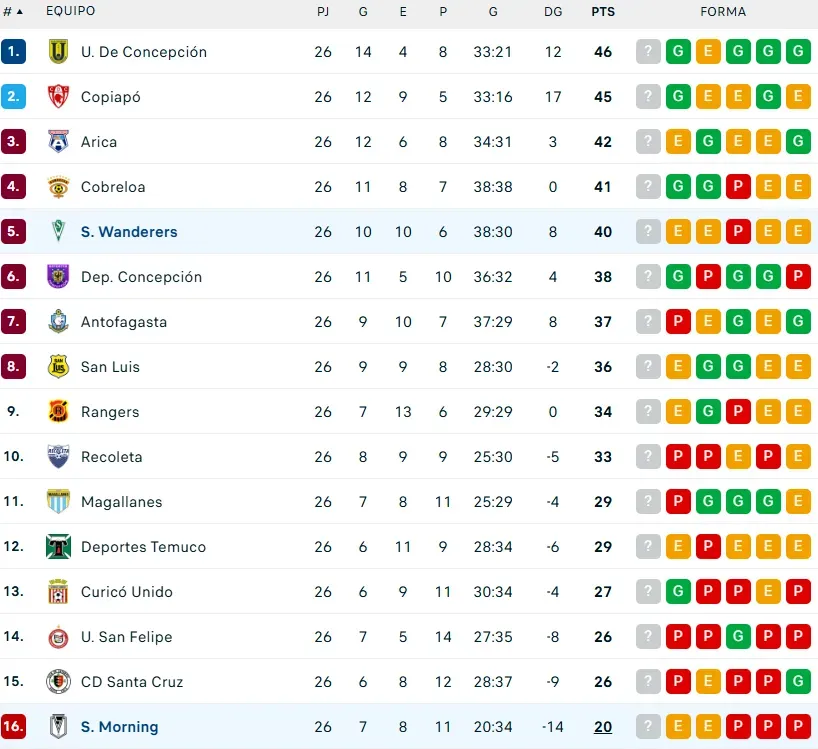The image size is (818, 749).
Task: Open the Antofagasta team page
Action: coord(124,322)
